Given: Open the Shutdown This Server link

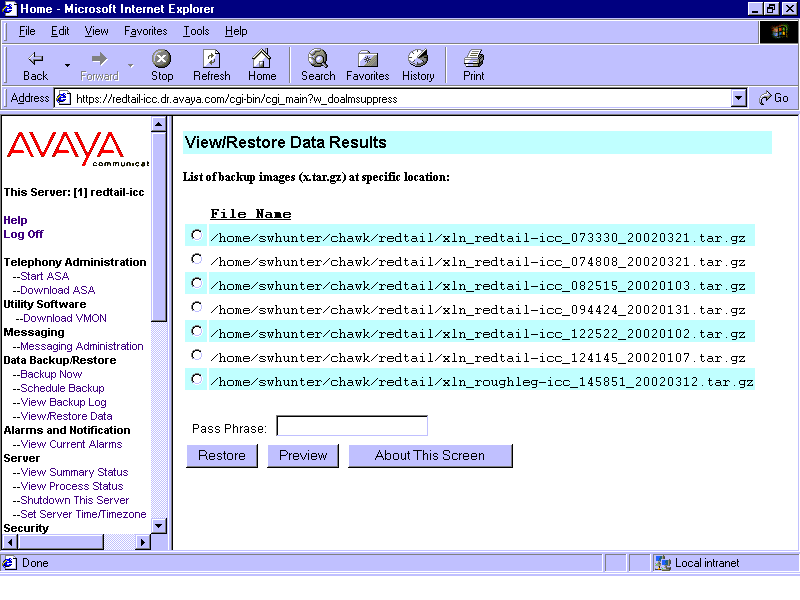Looking at the screenshot, I should 74,500.
